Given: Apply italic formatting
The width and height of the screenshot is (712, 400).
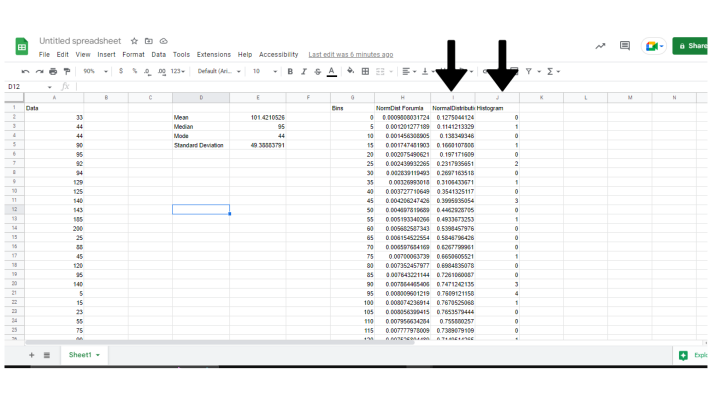Looking at the screenshot, I should point(304,71).
